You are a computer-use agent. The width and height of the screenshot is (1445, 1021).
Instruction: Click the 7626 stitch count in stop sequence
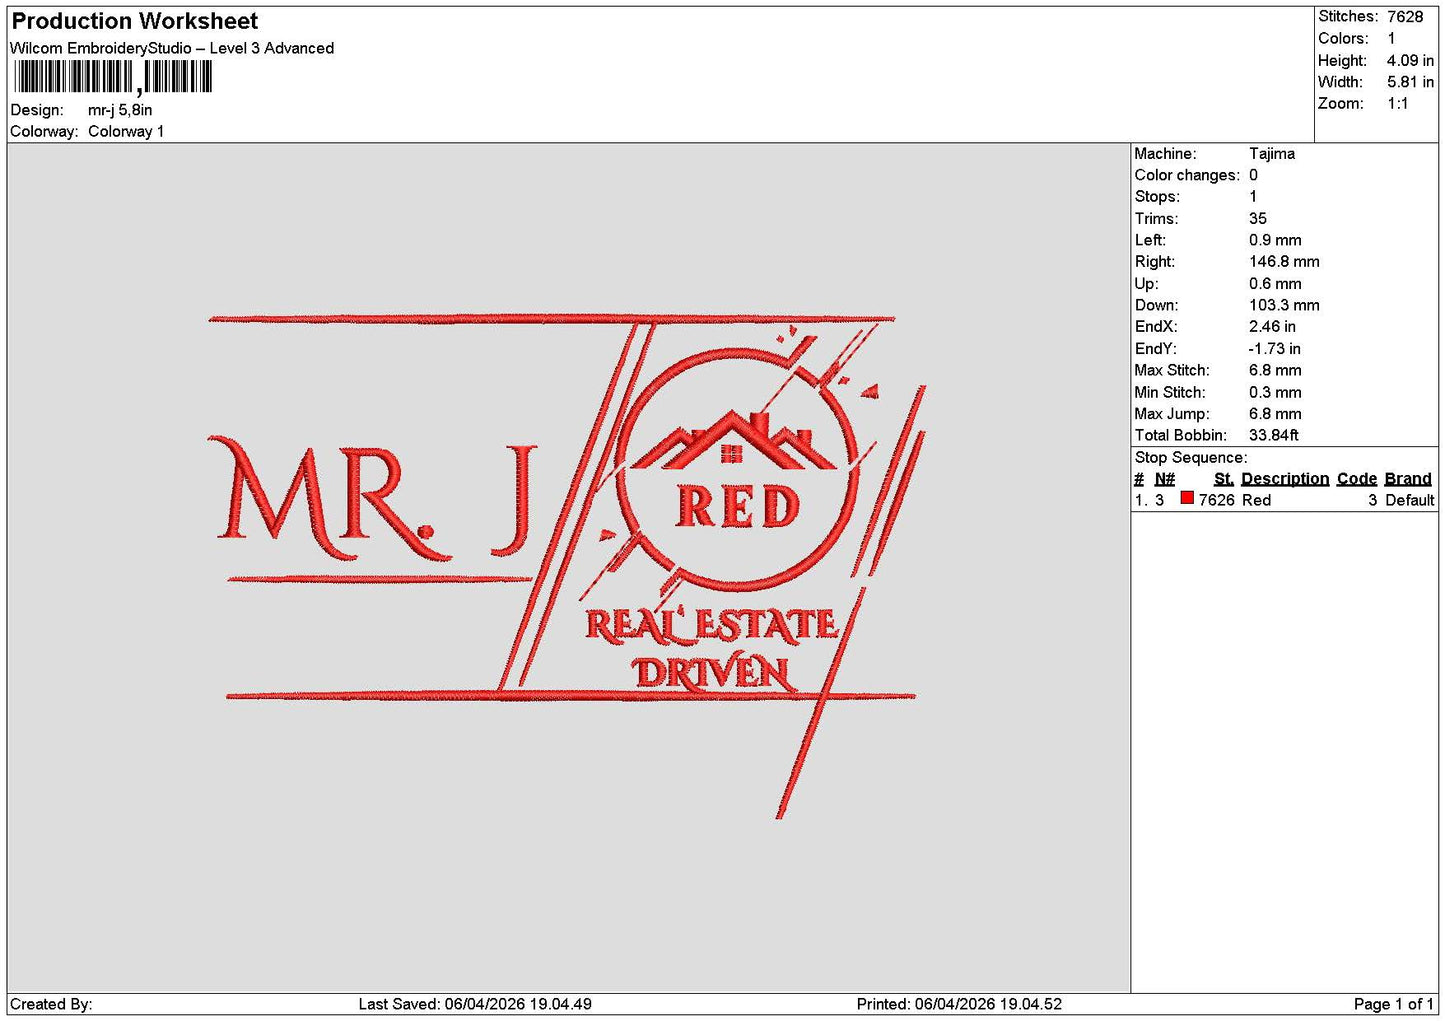[1217, 500]
